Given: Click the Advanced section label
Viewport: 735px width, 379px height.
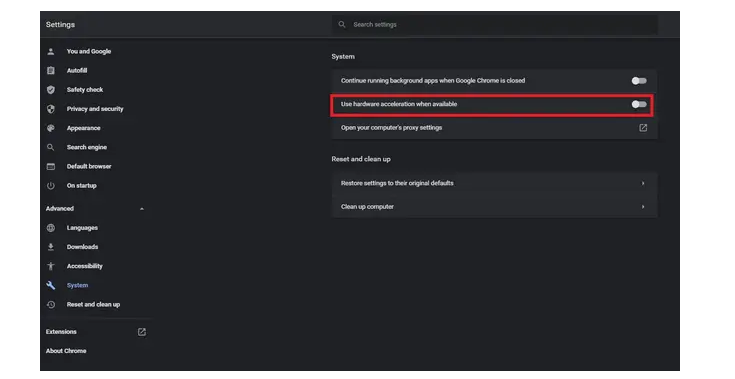Looking at the screenshot, I should click(x=60, y=209).
